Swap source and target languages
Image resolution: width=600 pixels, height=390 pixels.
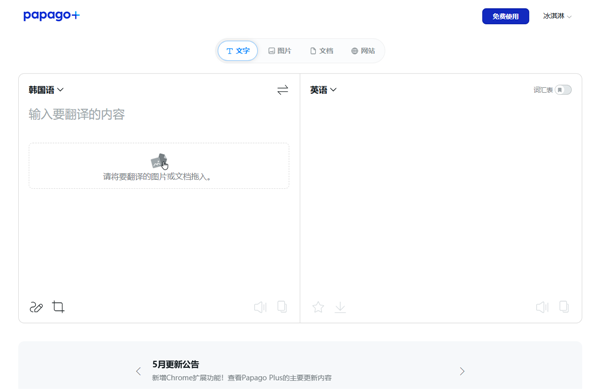tap(282, 90)
